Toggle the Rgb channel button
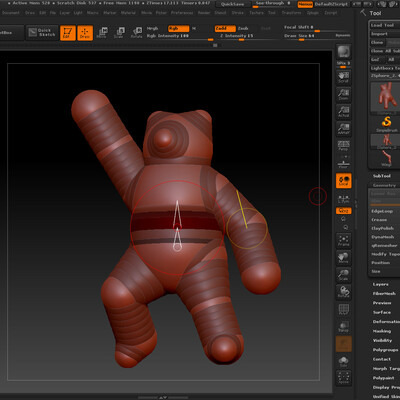The image size is (400, 400). click(x=178, y=29)
